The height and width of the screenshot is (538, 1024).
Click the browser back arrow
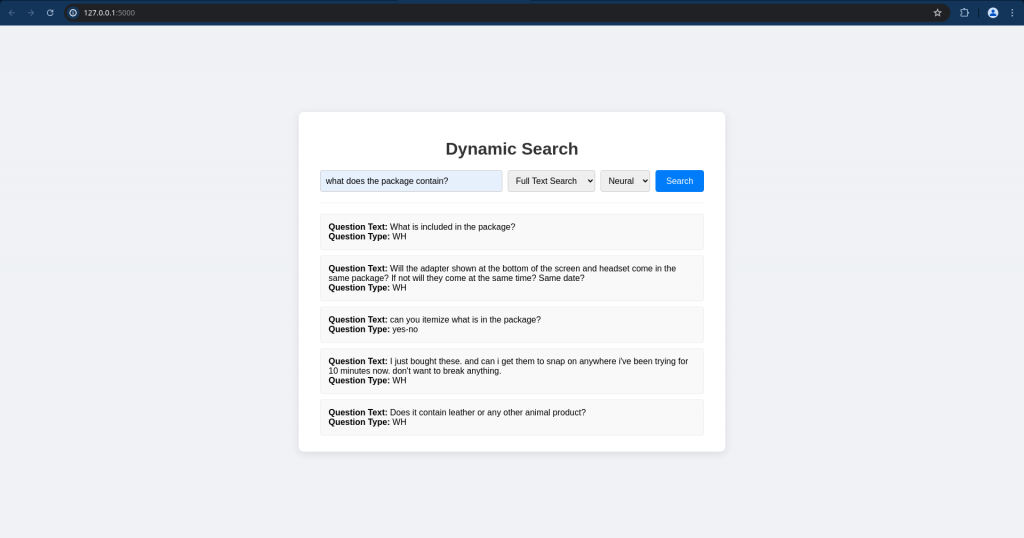[12, 13]
